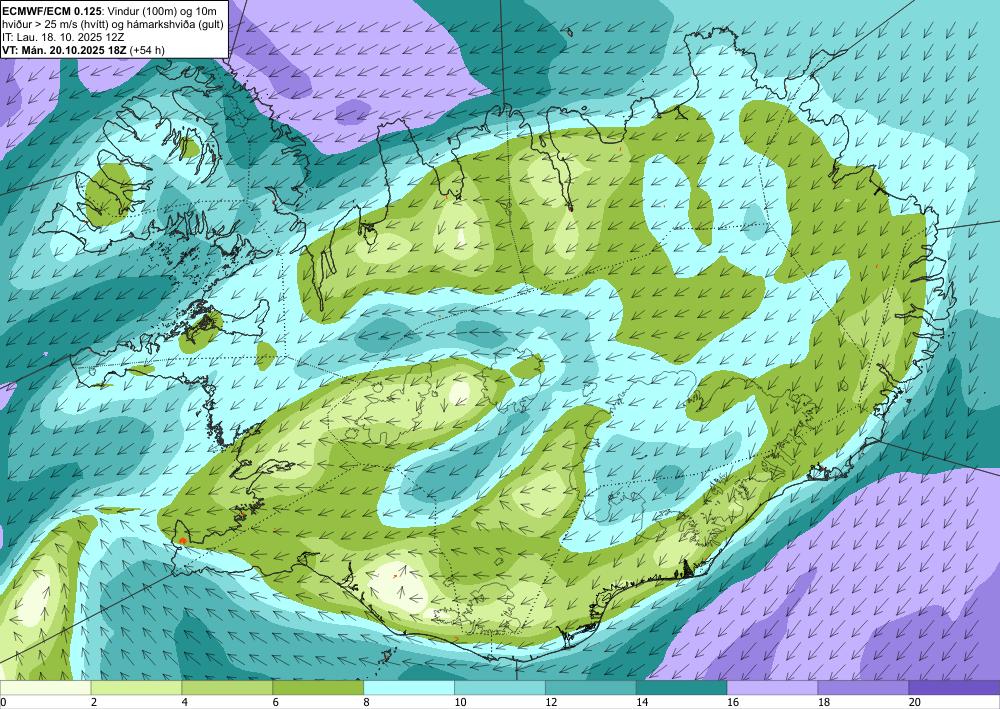This screenshot has height=709, width=1000.
Task: Click the title line 'ECMWF/ECM 0.125: Vindur (100m) og 10m'
Action: point(110,10)
